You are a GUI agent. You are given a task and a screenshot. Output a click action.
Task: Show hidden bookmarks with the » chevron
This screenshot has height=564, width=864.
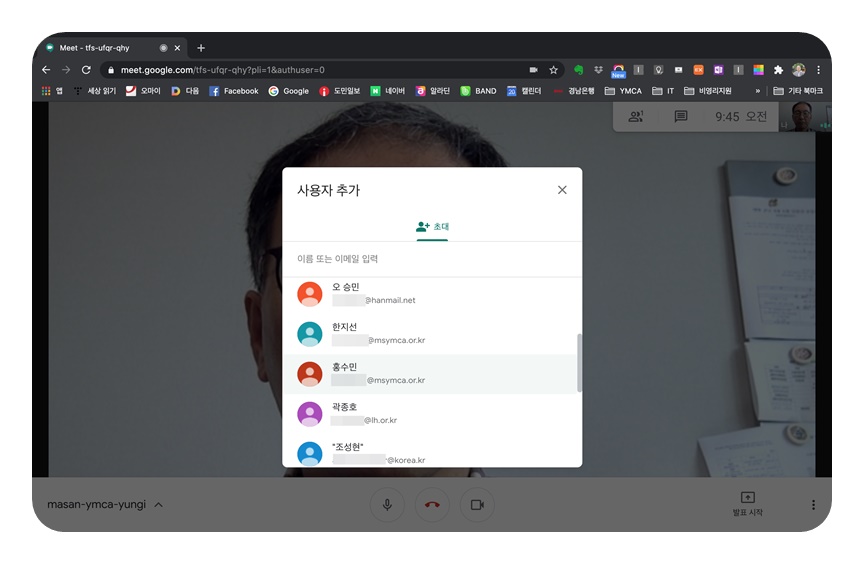(758, 91)
